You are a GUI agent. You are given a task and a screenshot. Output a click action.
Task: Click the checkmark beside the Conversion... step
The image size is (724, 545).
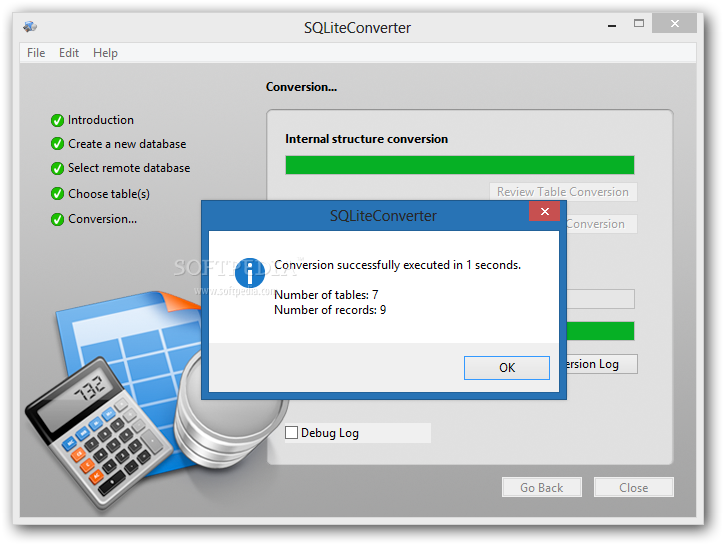(x=57, y=219)
